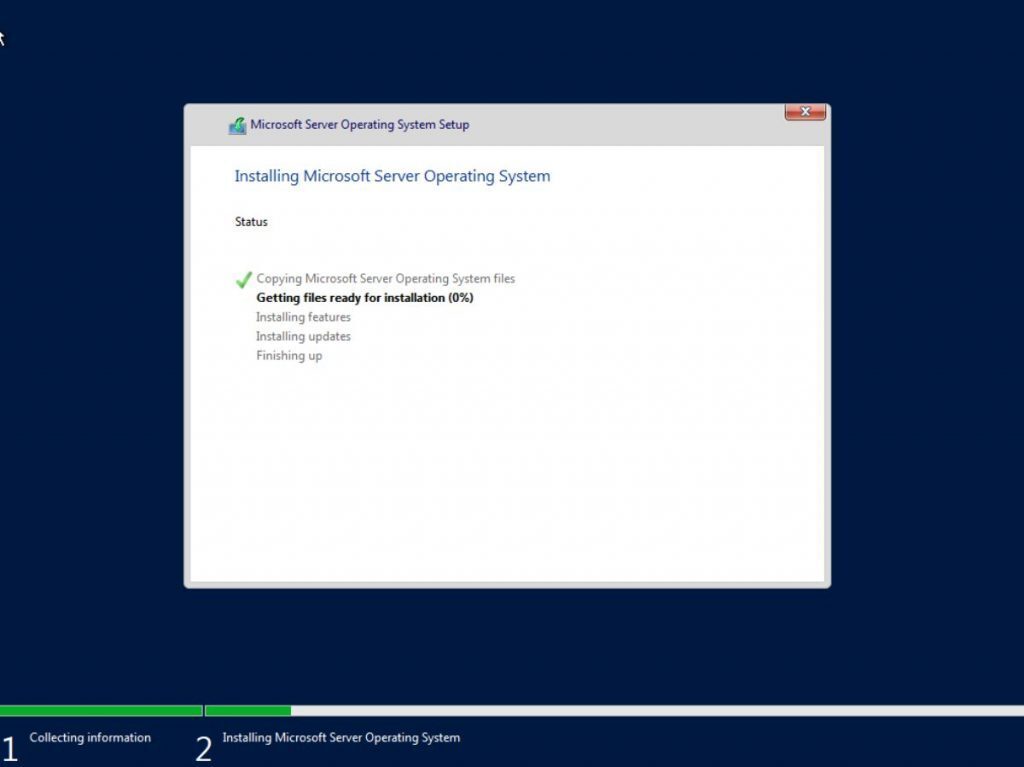Click the green checkmark marking completed step

point(243,277)
